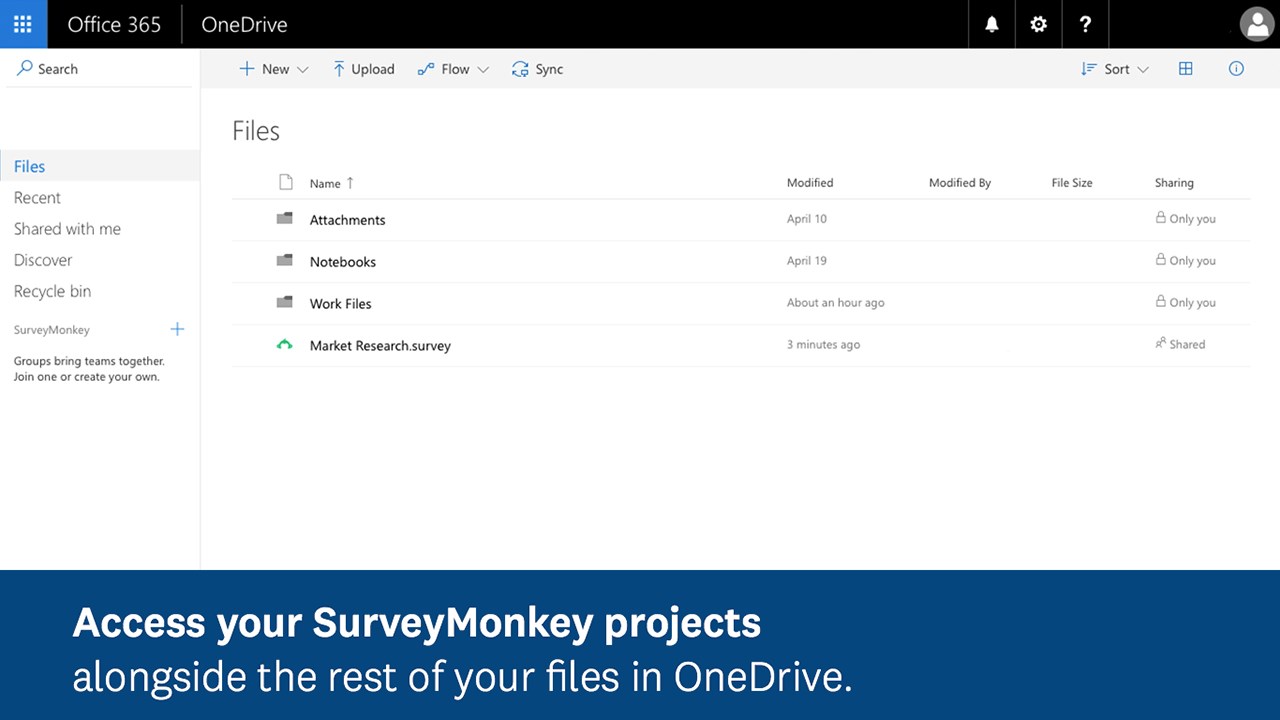Open the Office 365 link
The height and width of the screenshot is (720, 1280).
click(114, 25)
